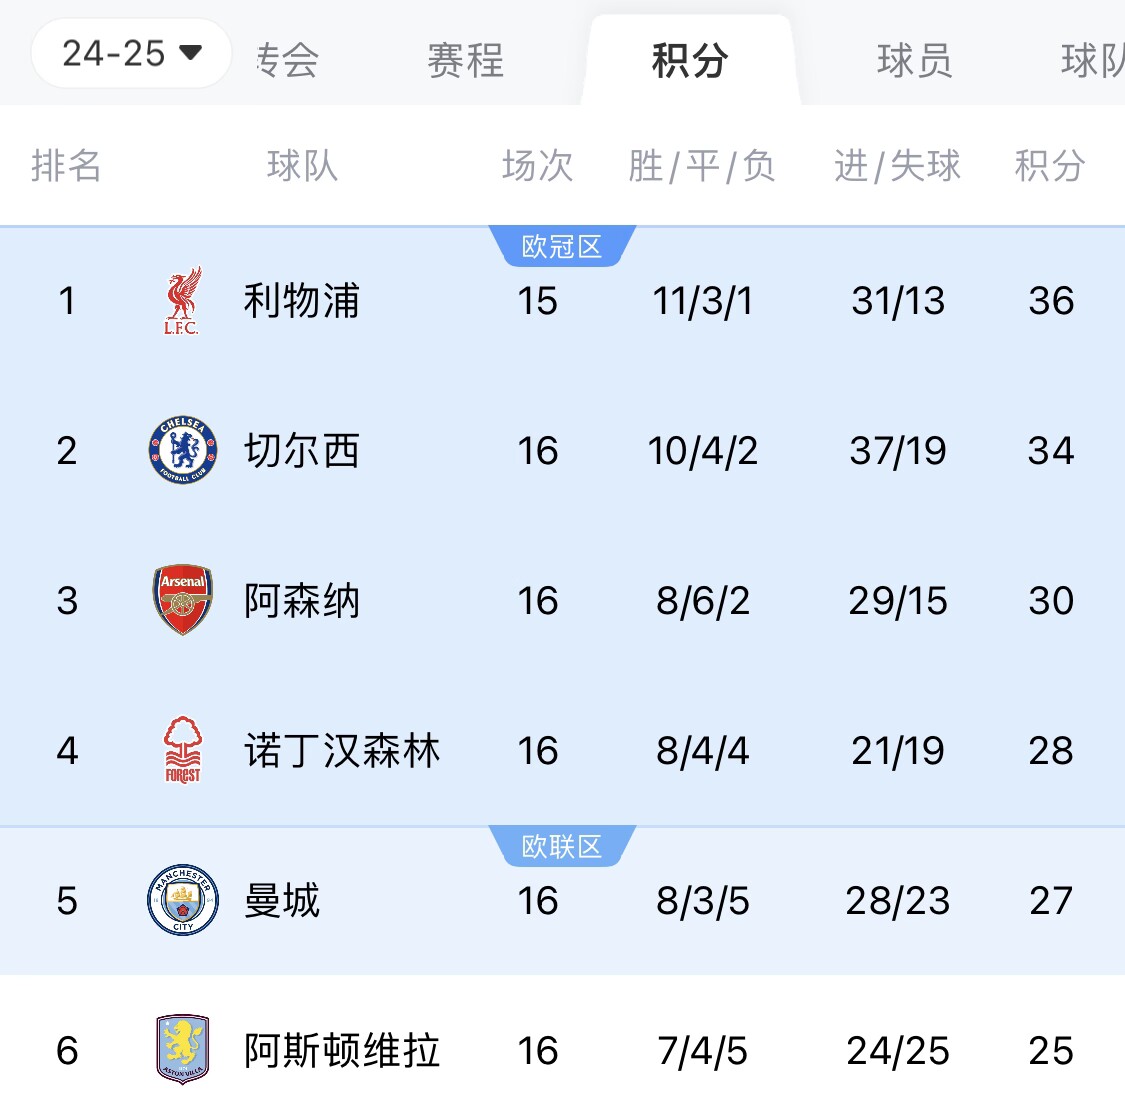Viewport: 1125px width, 1106px height.
Task: Open team page for 利物浦
Action: tap(301, 300)
